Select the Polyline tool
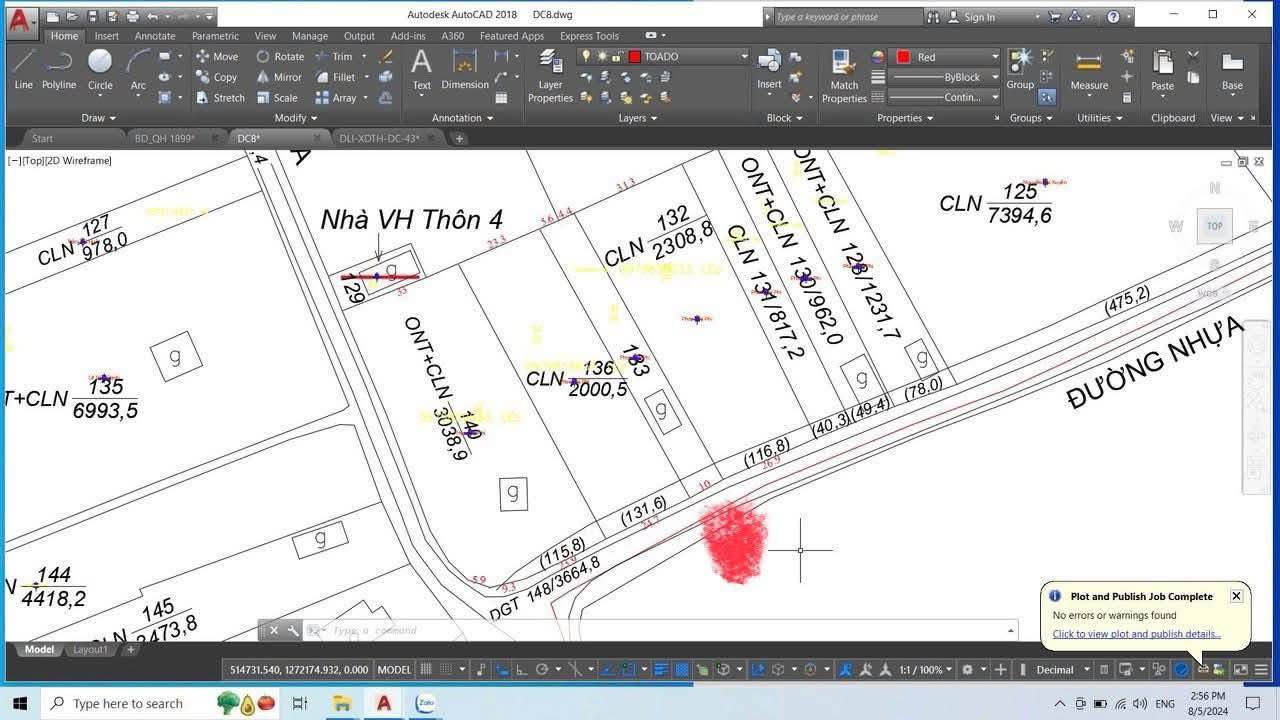The width and height of the screenshot is (1280, 720). (x=59, y=70)
